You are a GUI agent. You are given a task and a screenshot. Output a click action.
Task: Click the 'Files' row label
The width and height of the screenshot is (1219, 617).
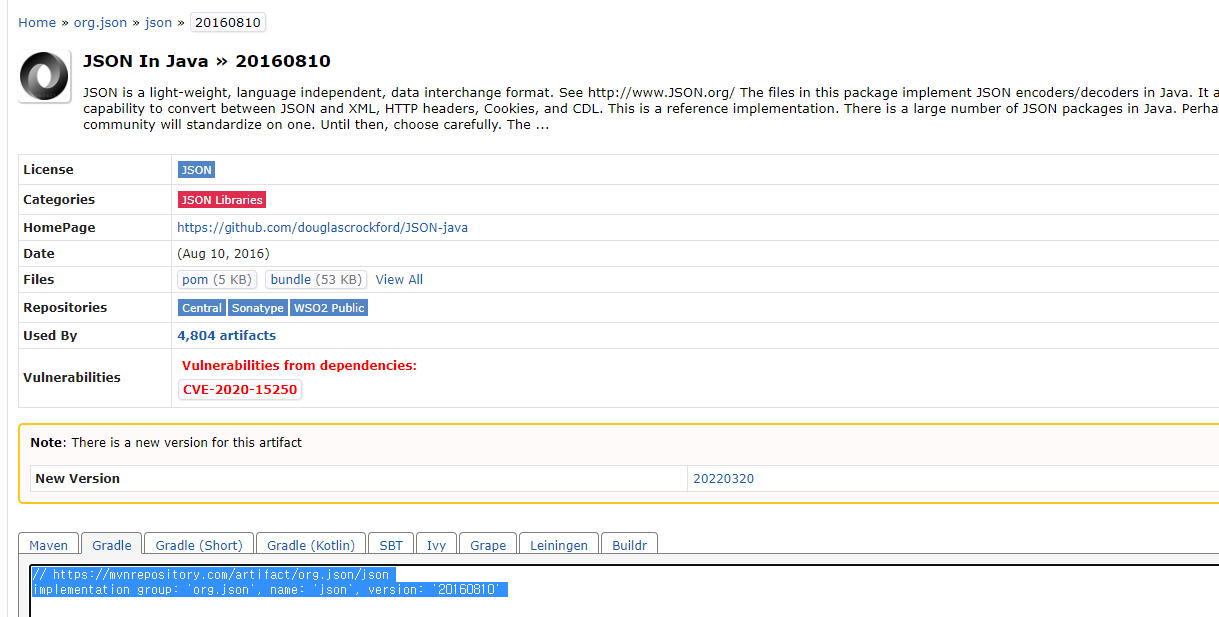coord(39,280)
